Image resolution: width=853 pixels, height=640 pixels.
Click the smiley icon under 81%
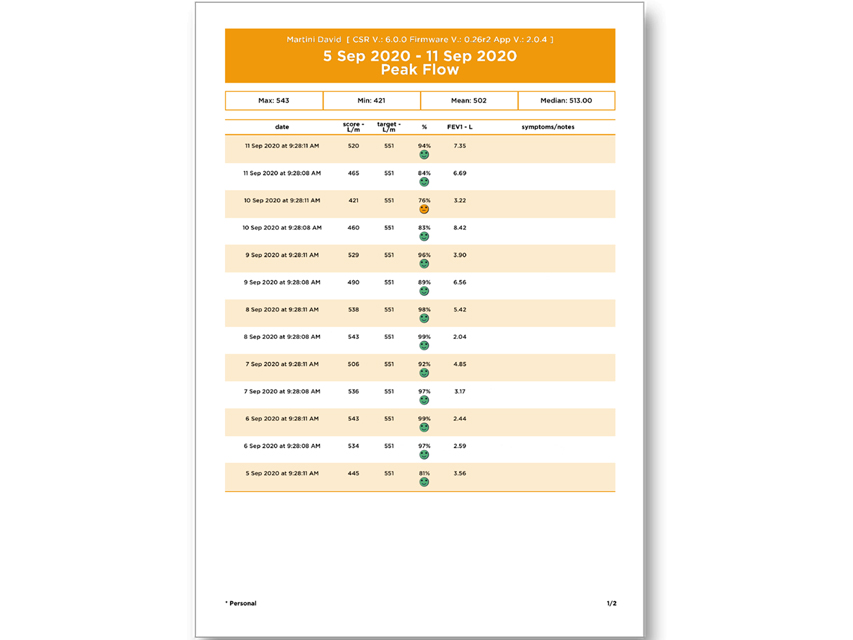424,482
